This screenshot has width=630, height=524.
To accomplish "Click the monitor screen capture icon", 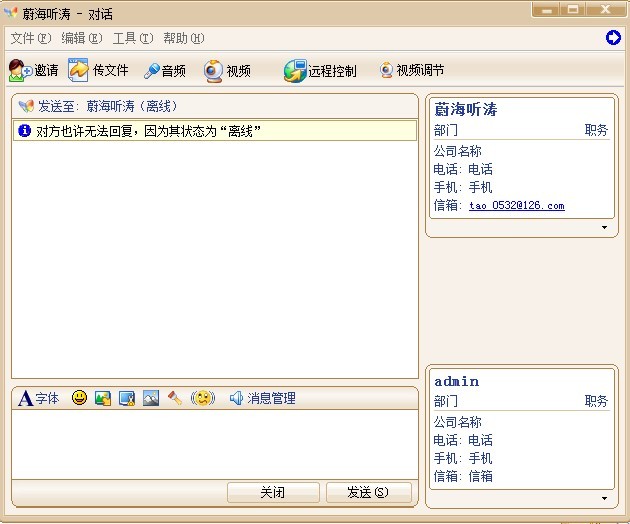I will [127, 398].
